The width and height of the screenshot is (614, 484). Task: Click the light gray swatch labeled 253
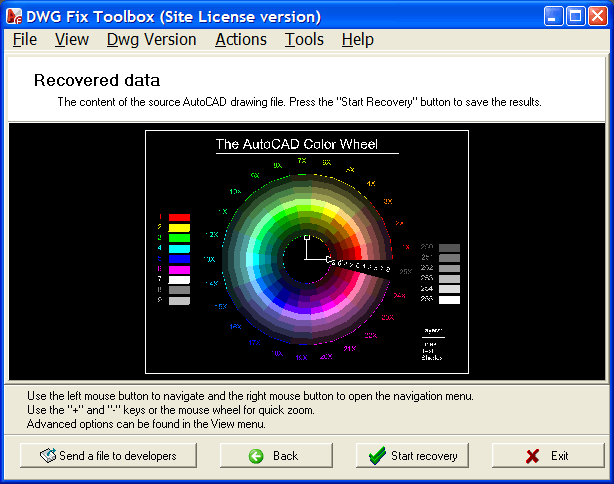click(x=449, y=279)
